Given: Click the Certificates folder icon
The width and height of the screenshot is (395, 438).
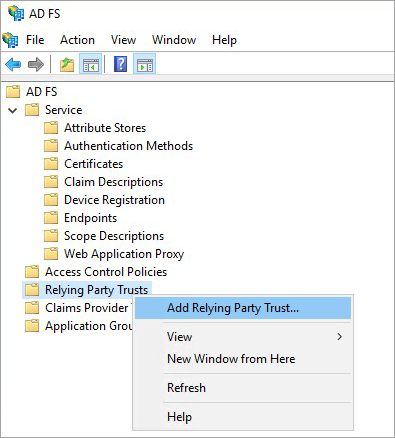Looking at the screenshot, I should [x=51, y=164].
